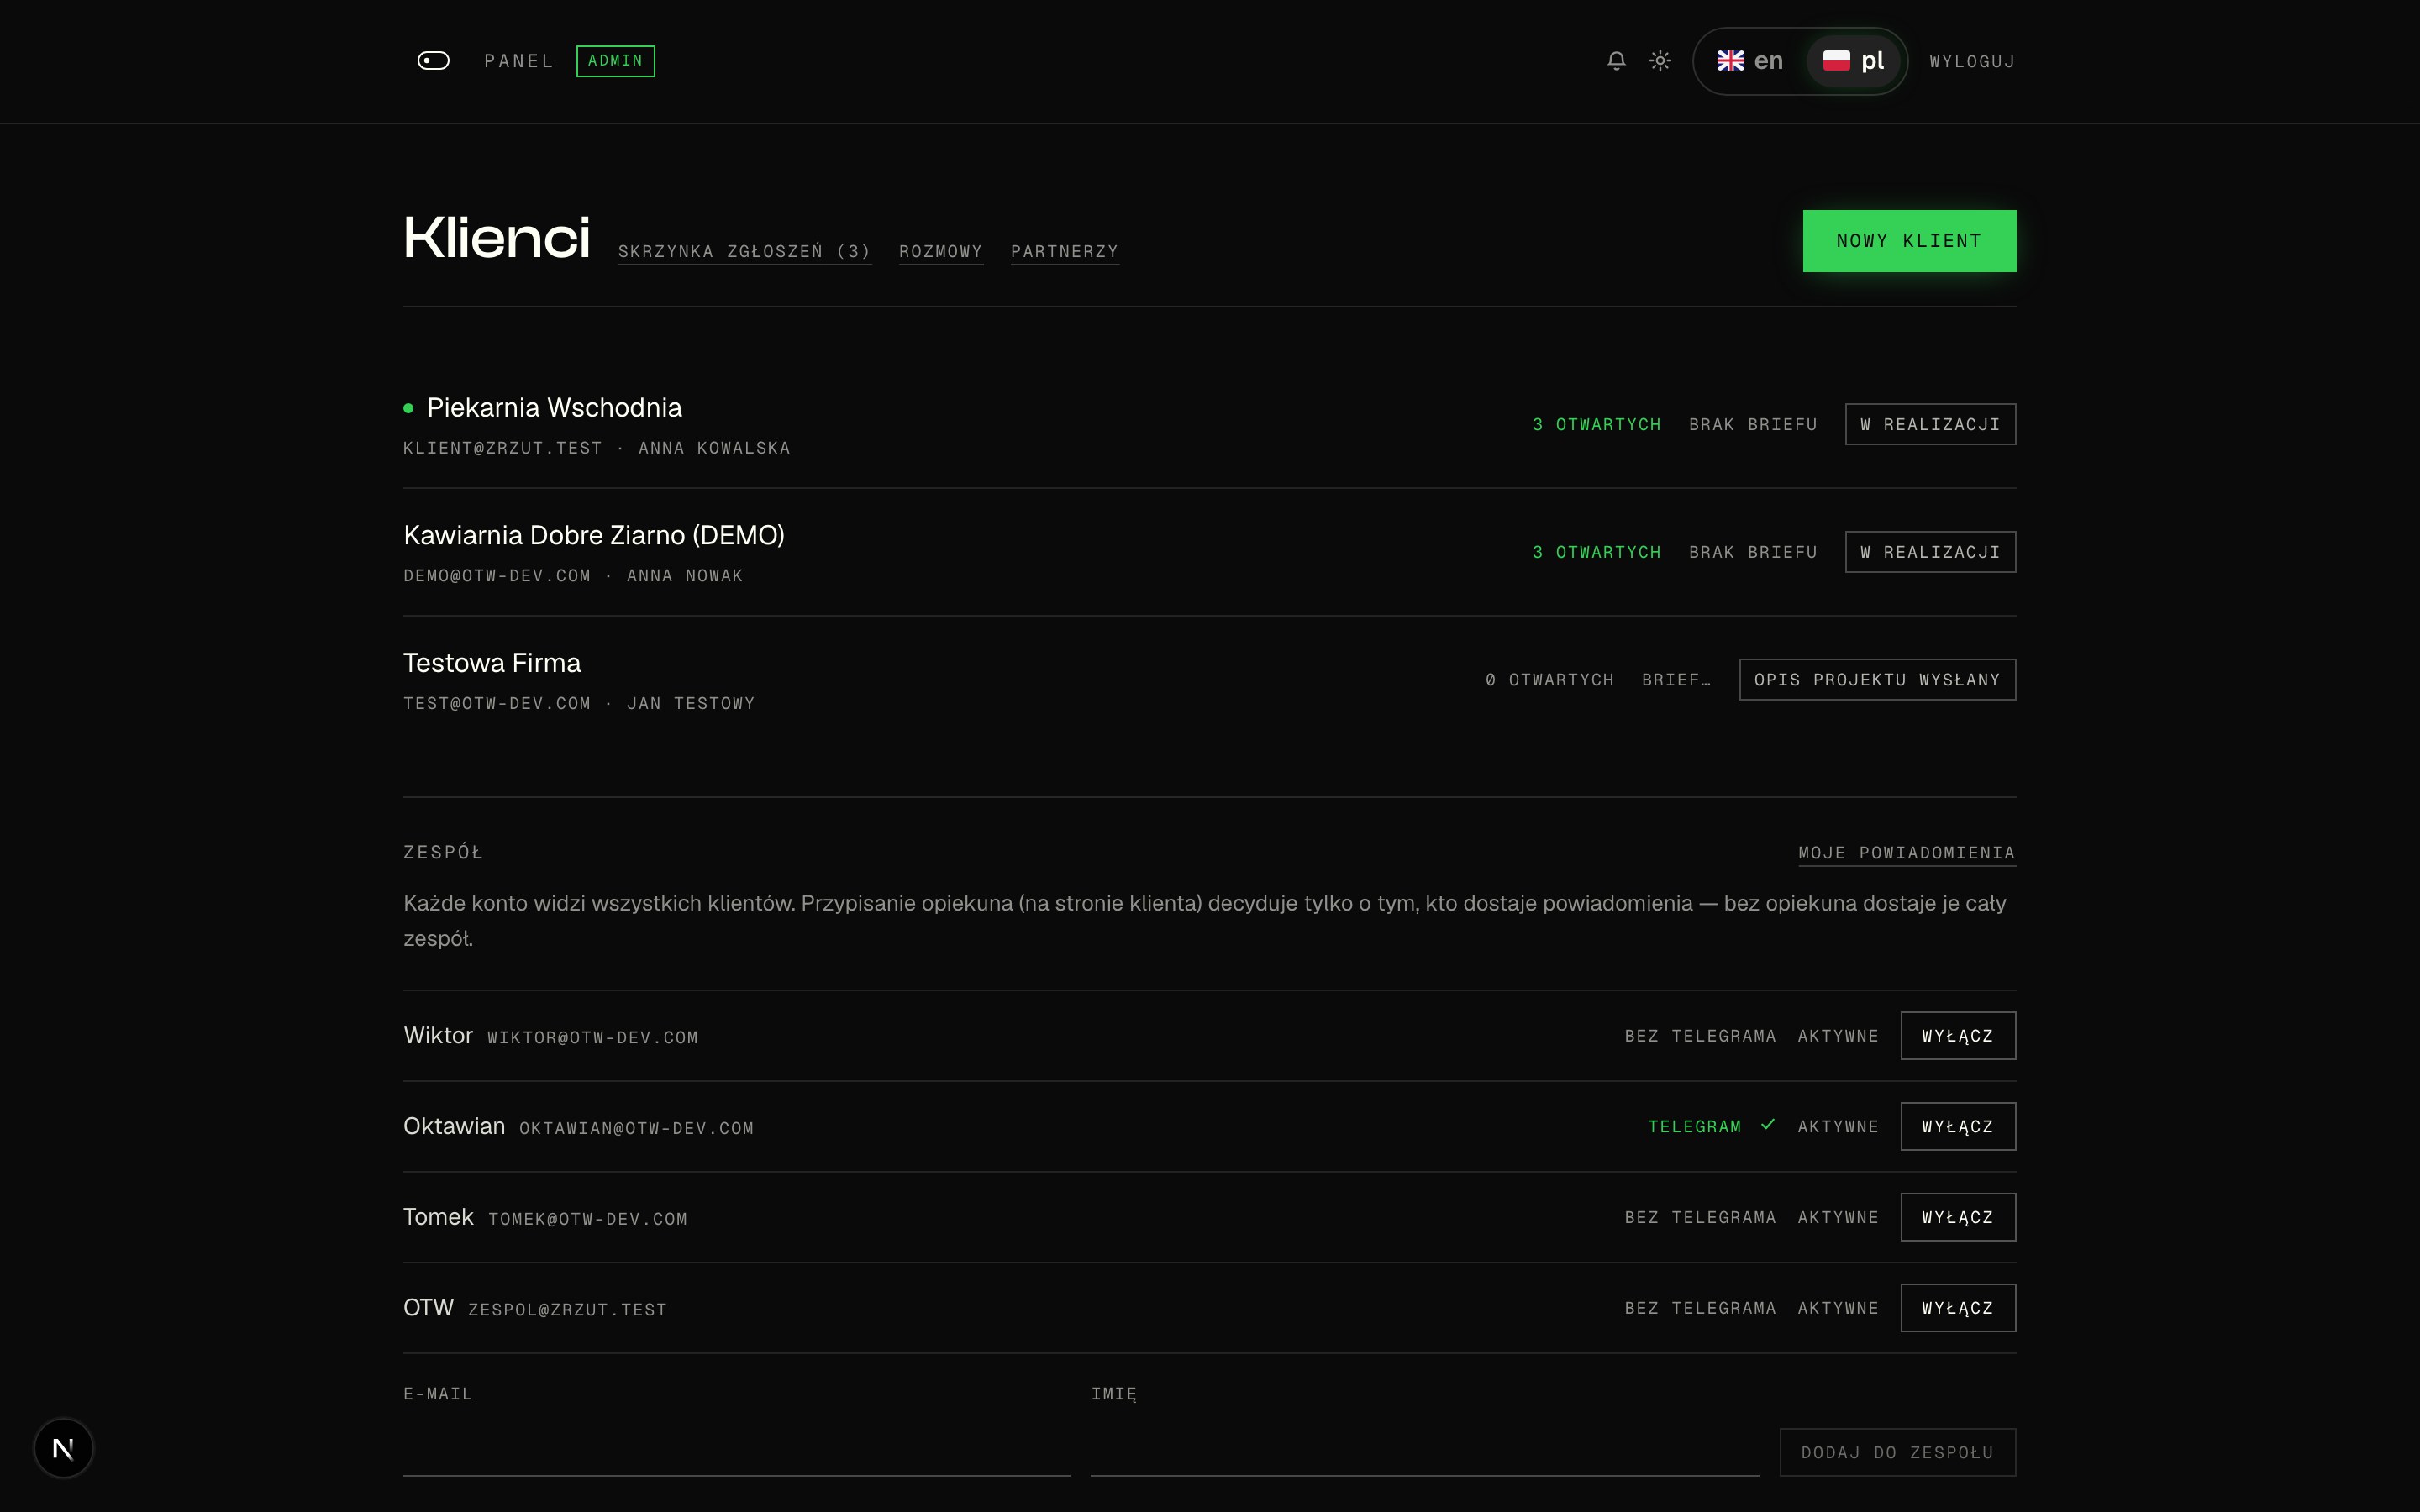
Task: Click Wyloguj to log out
Action: pos(1972,62)
